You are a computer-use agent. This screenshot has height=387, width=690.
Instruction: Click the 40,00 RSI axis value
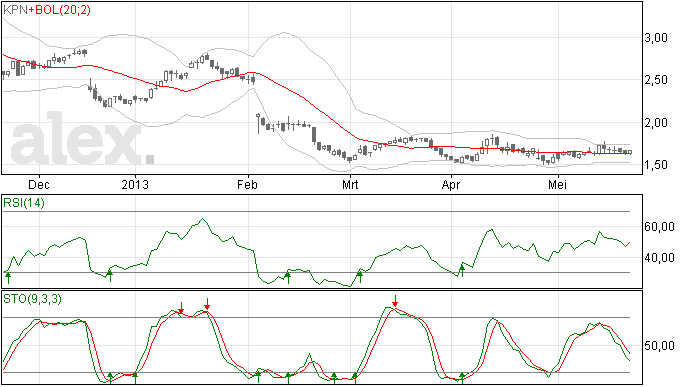(659, 258)
